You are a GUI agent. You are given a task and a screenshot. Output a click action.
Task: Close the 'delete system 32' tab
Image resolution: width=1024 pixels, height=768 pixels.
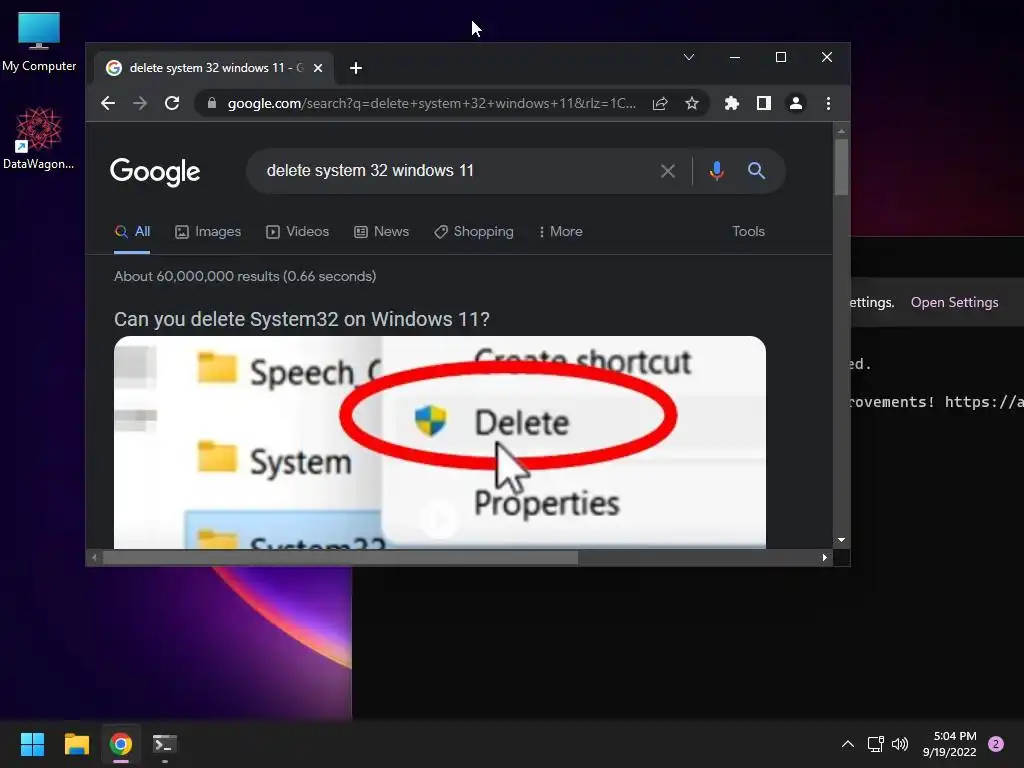coord(318,68)
